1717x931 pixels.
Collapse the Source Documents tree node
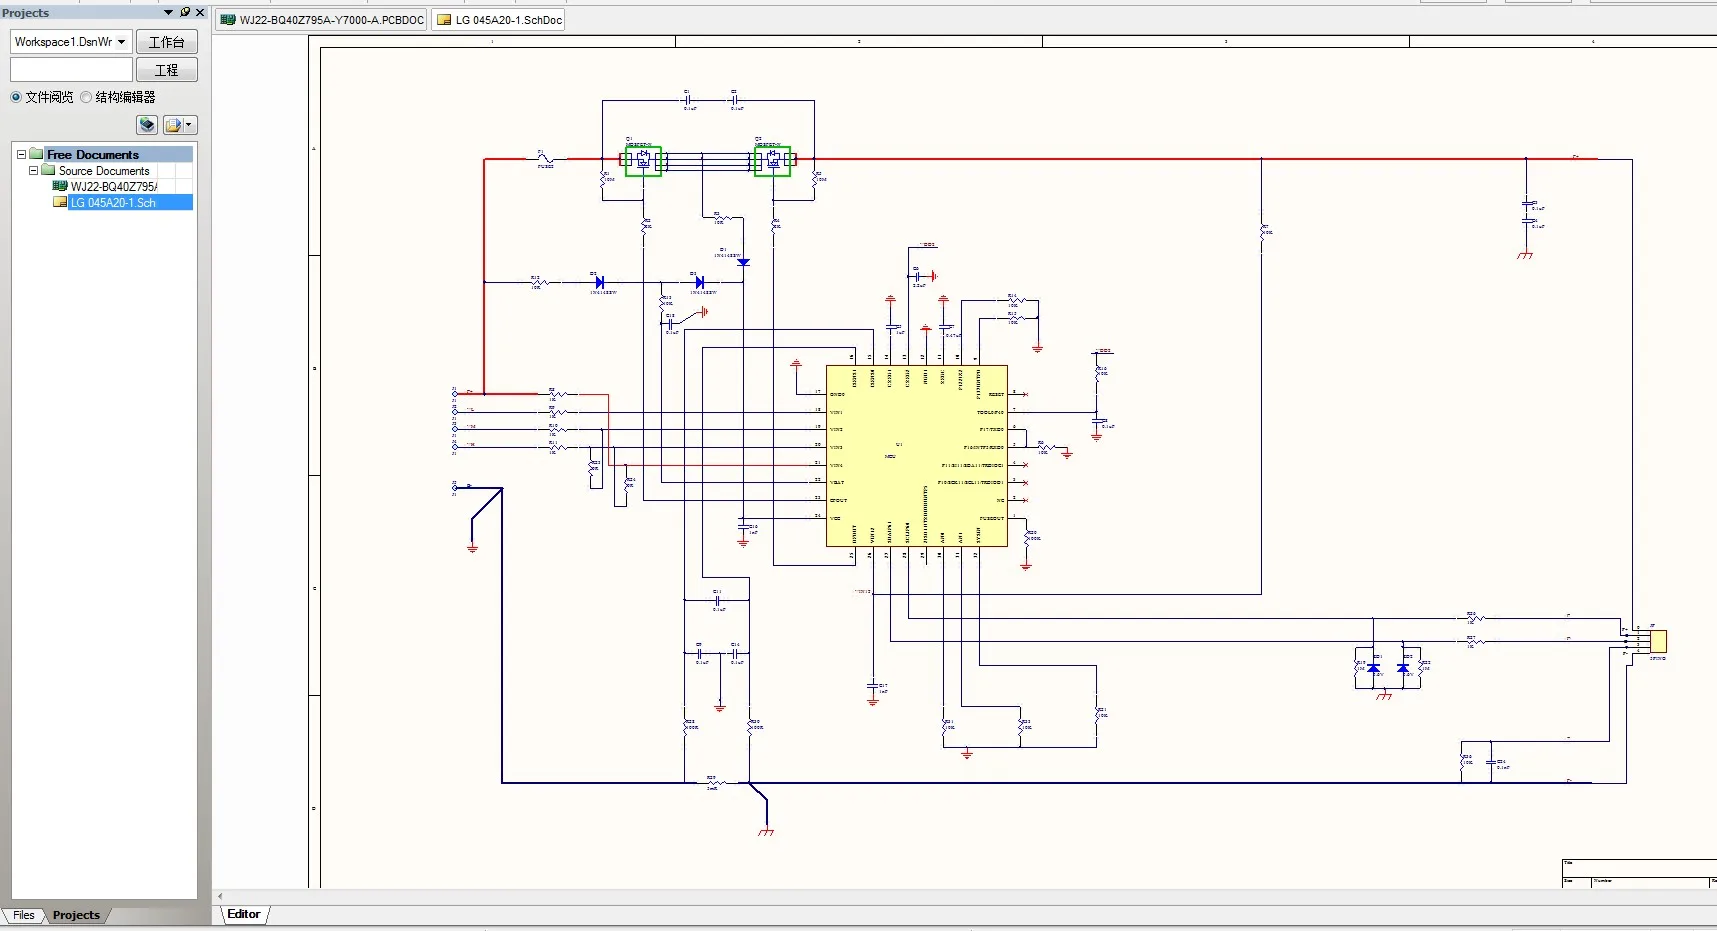click(x=33, y=170)
